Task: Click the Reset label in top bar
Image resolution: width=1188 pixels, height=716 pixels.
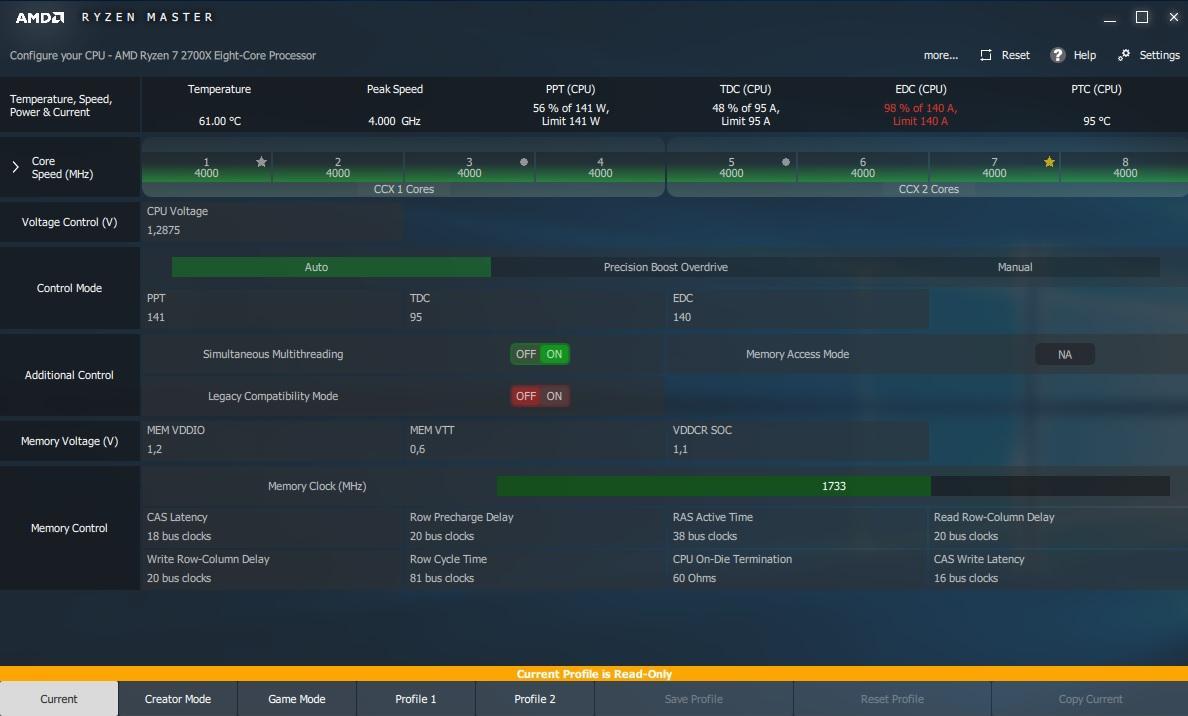Action: click(1015, 55)
